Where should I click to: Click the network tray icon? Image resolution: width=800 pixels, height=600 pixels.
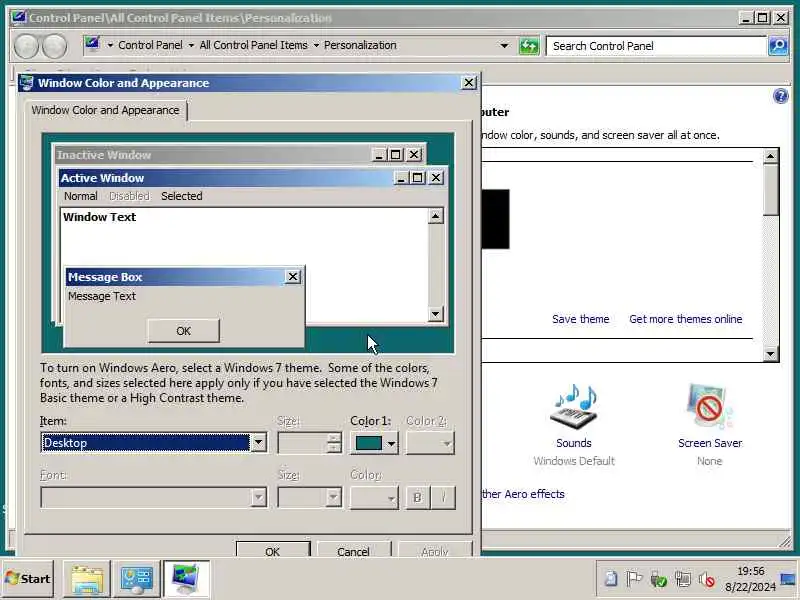pyautogui.click(x=683, y=579)
